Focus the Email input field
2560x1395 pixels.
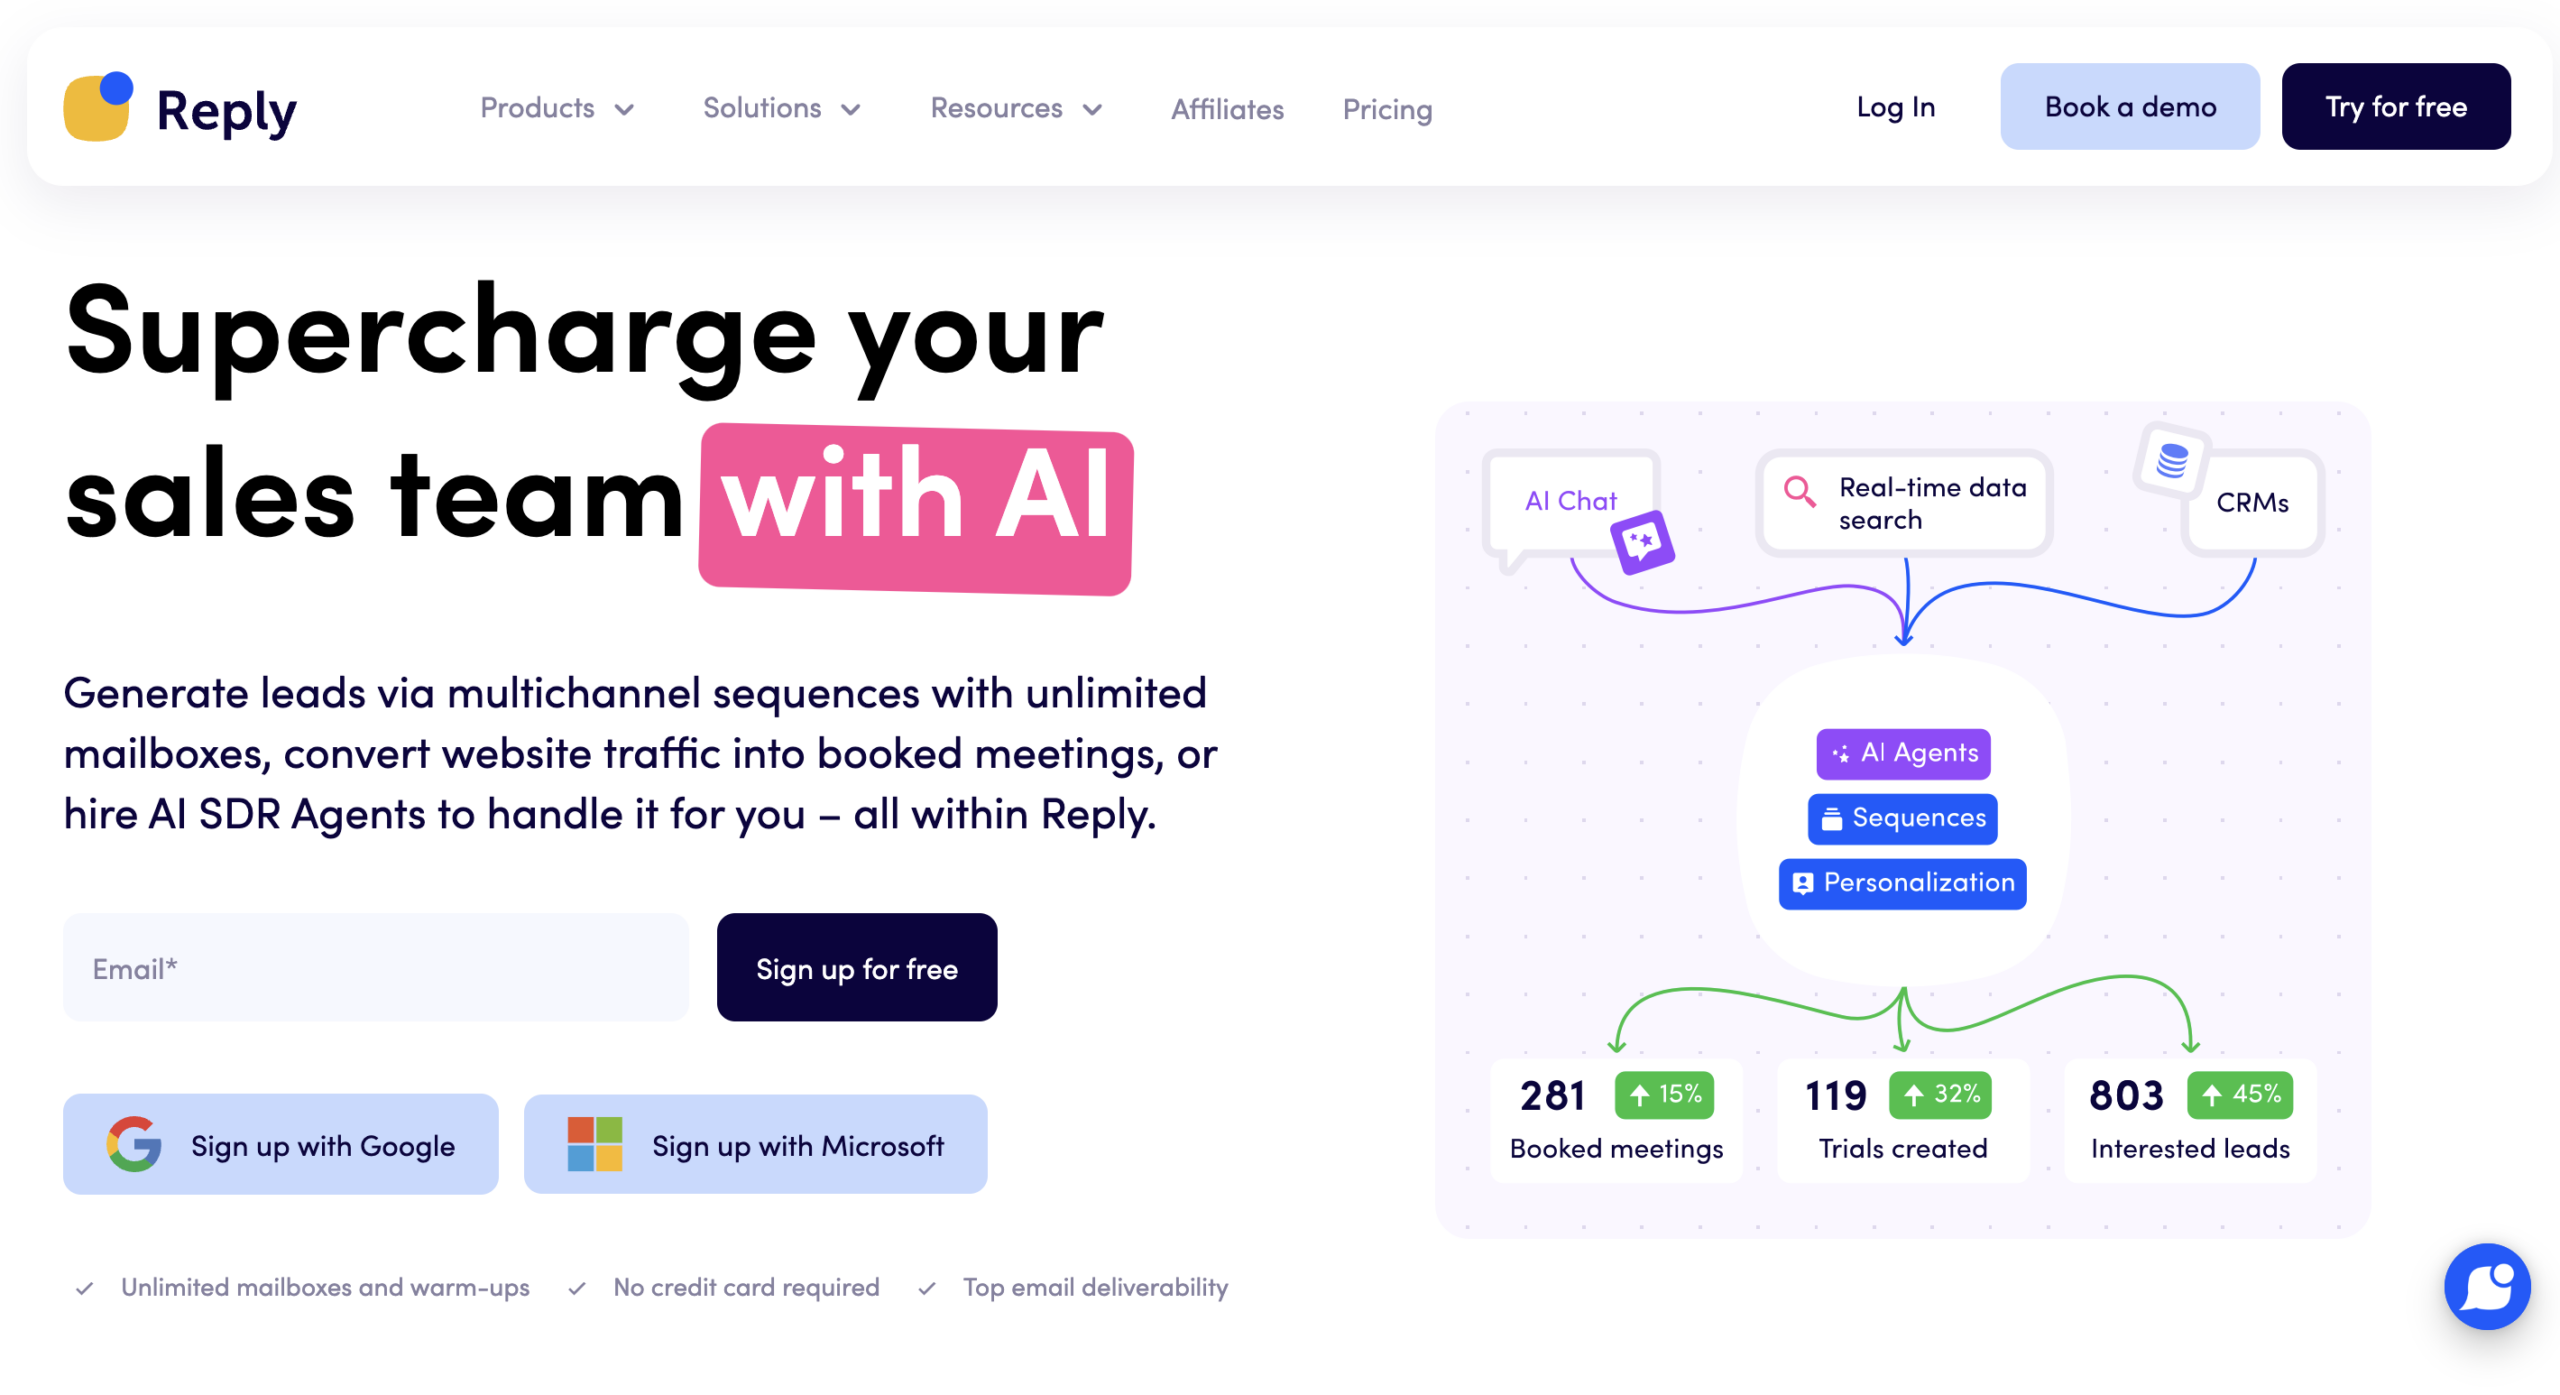click(376, 967)
